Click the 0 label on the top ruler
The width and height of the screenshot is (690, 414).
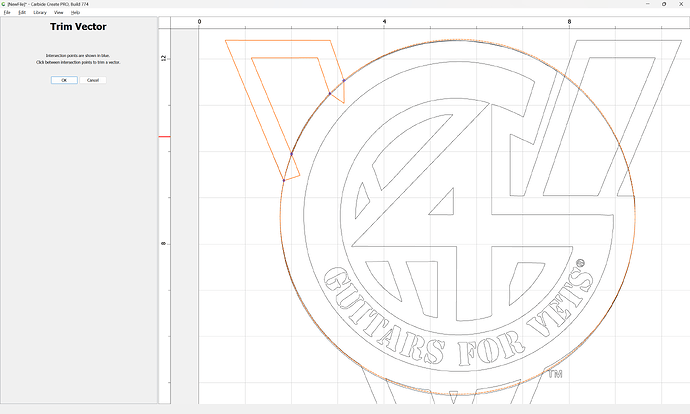pyautogui.click(x=199, y=22)
